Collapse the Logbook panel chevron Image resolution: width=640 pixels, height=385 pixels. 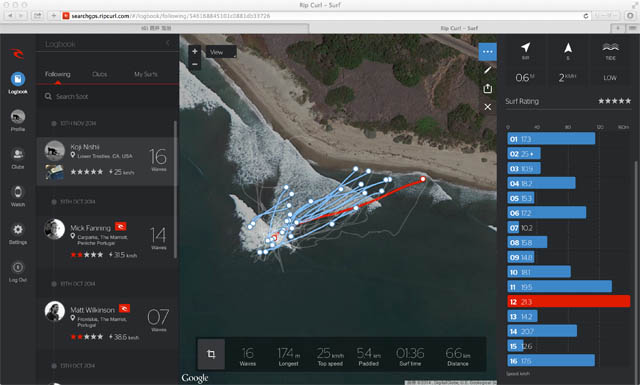tap(168, 43)
